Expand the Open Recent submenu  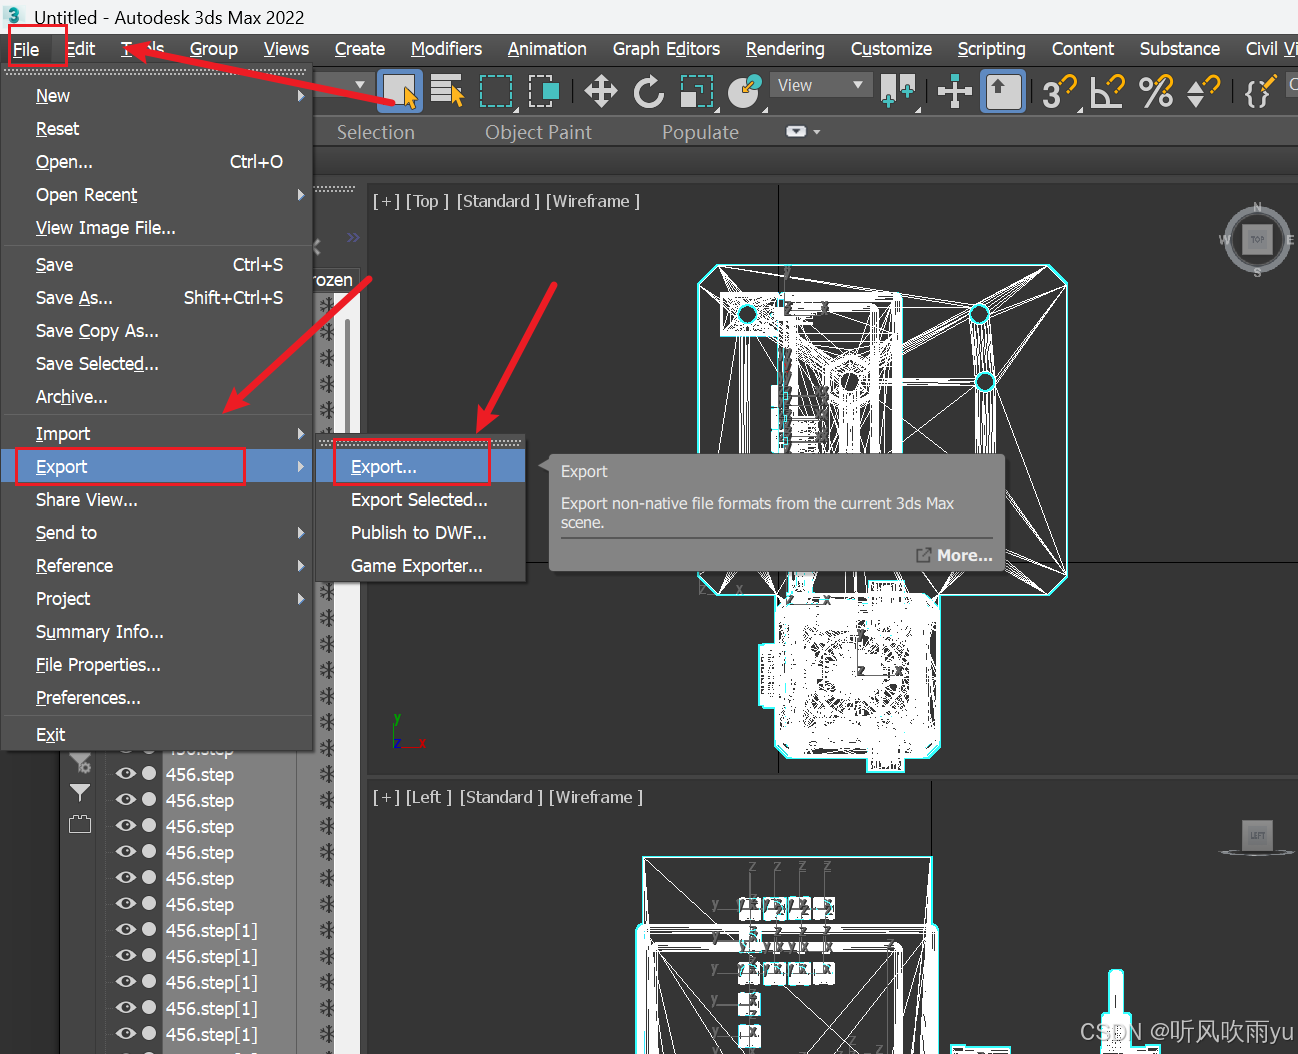[x=301, y=195]
